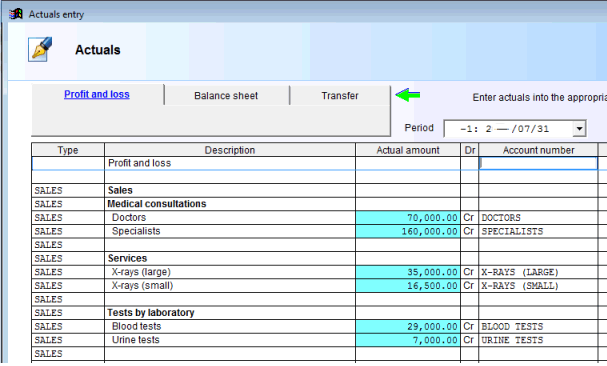Screen dimensions: 607x366
Task: Click the Account number input in first row
Action: tap(538, 163)
